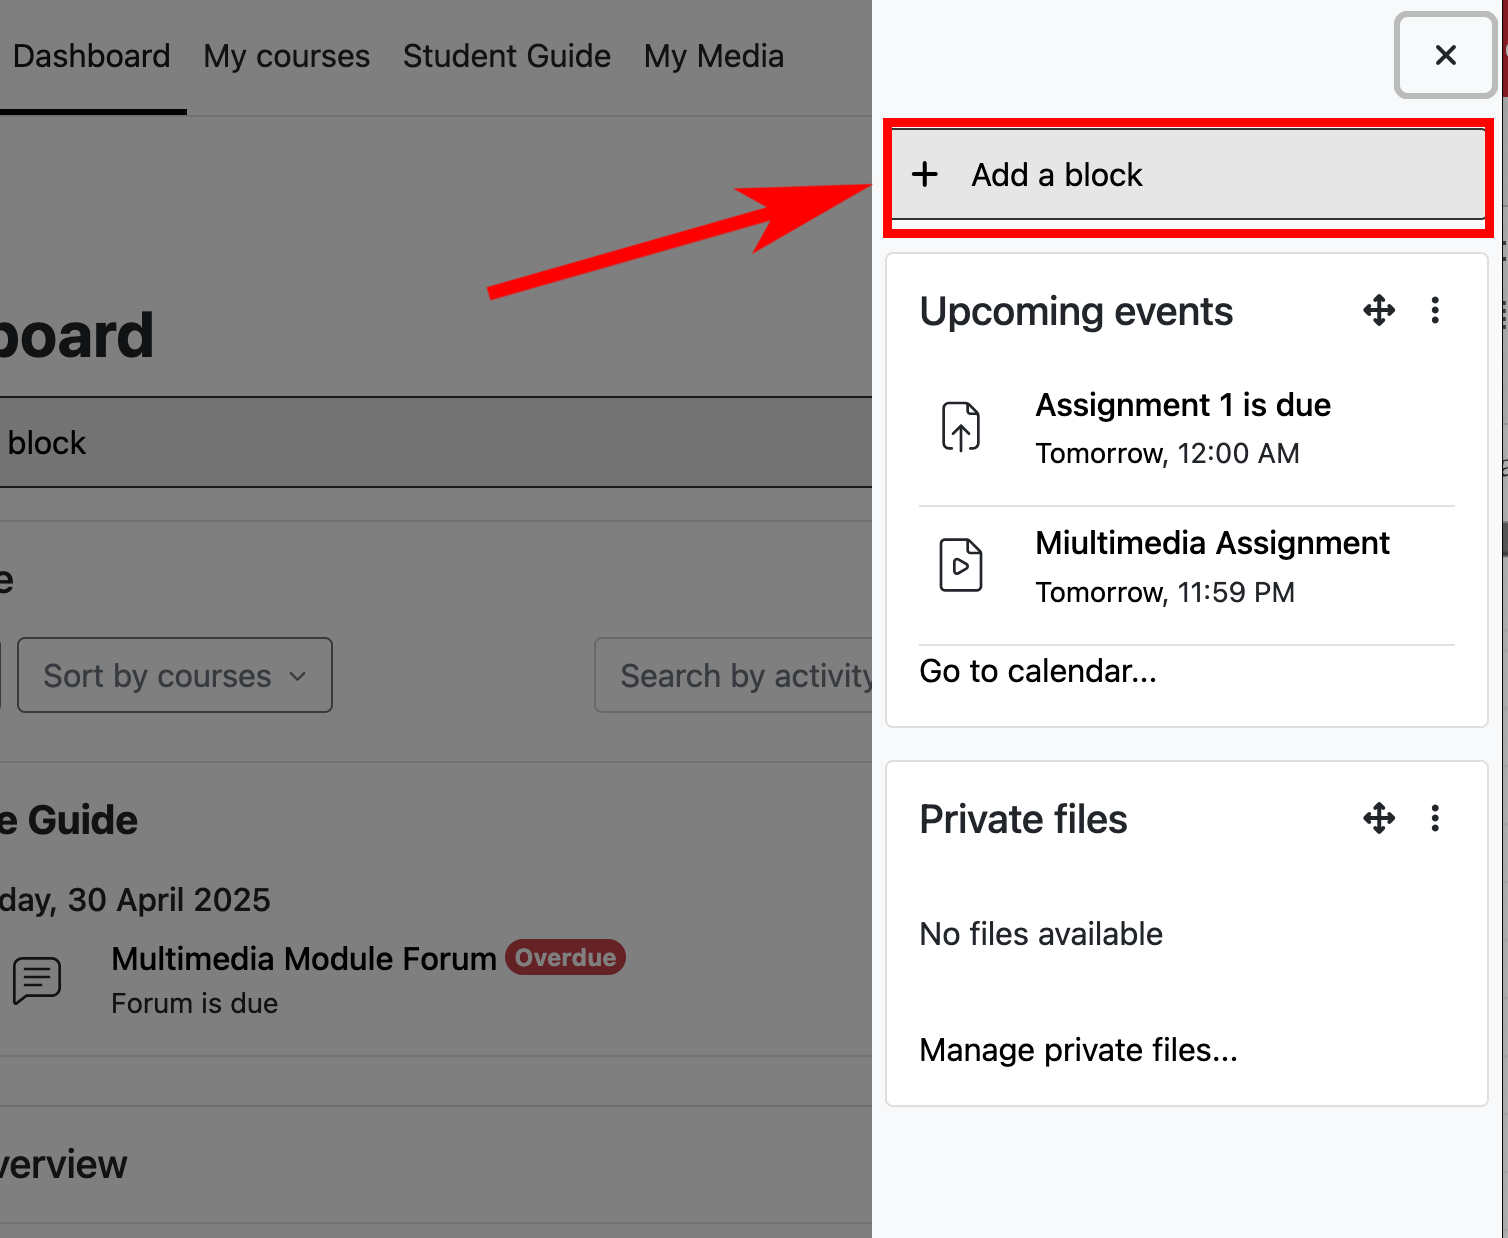The width and height of the screenshot is (1508, 1238).
Task: Open the My courses tab
Action: pos(286,56)
